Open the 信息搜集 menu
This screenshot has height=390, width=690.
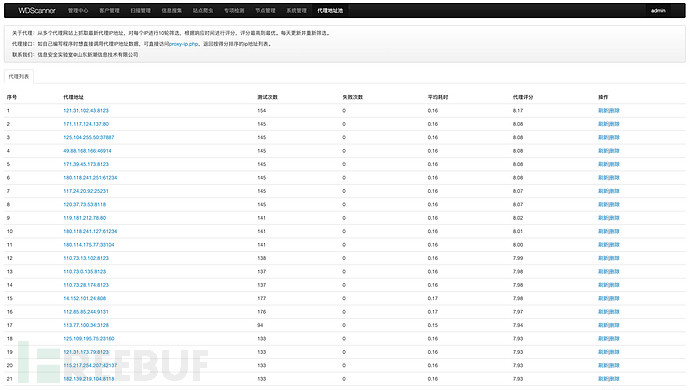[172, 11]
